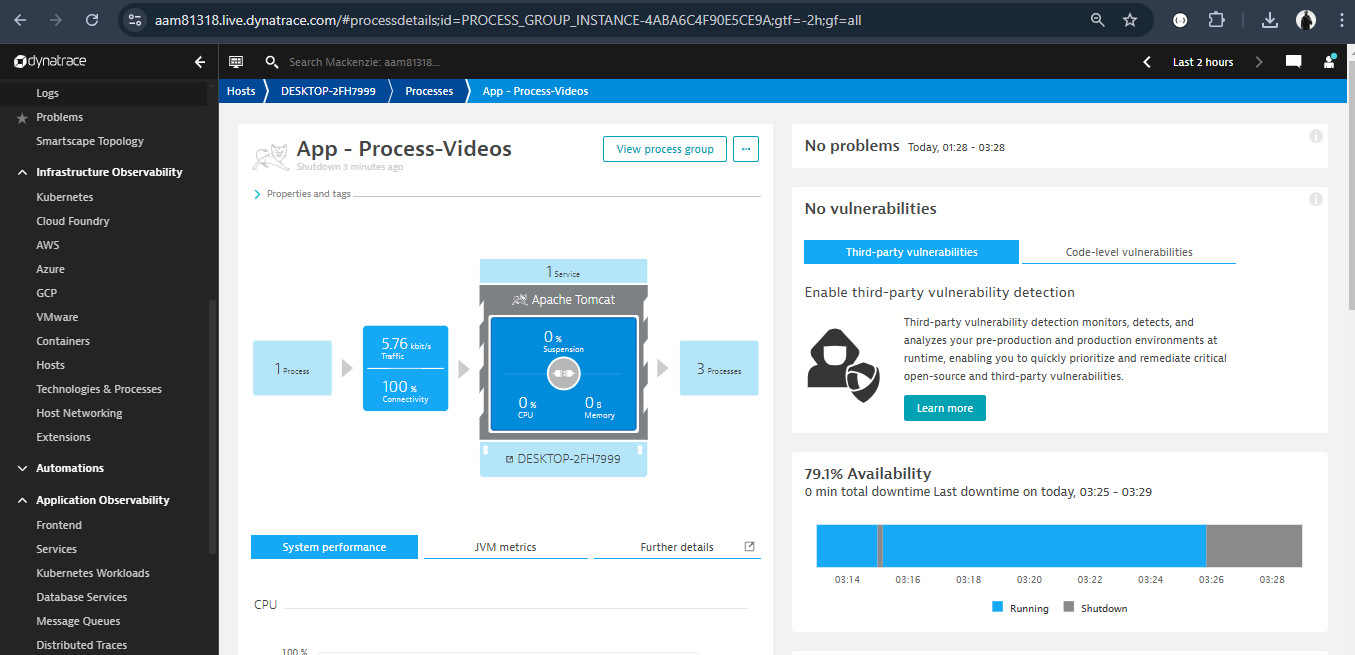The width and height of the screenshot is (1355, 655).
Task: Switch to JVM metrics tab
Action: coord(505,547)
